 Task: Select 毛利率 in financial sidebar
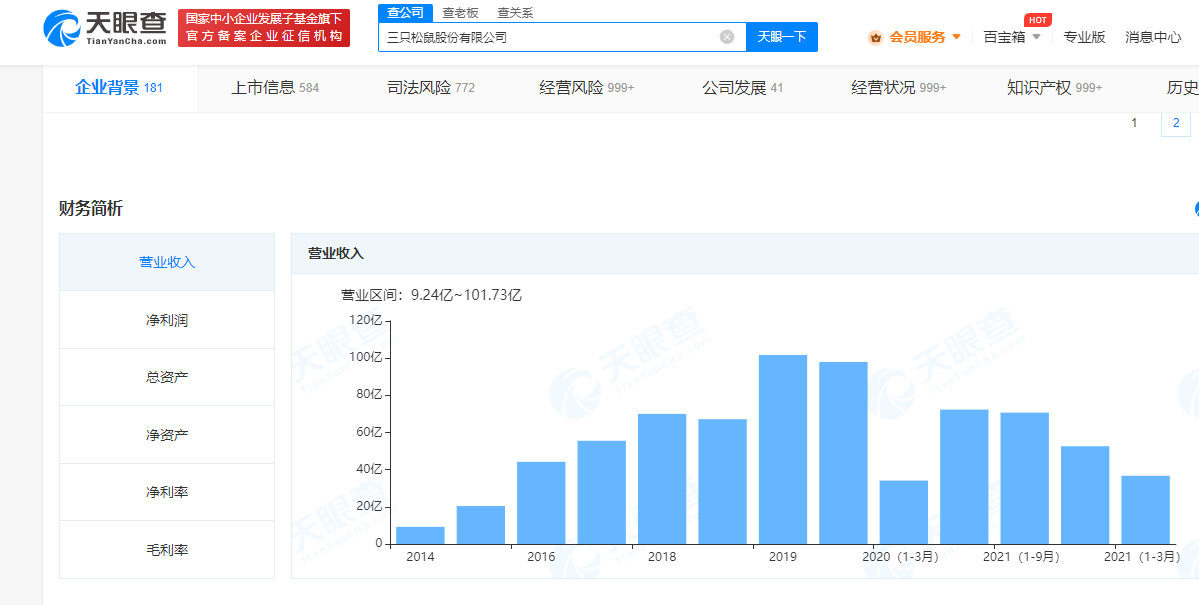tap(167, 549)
